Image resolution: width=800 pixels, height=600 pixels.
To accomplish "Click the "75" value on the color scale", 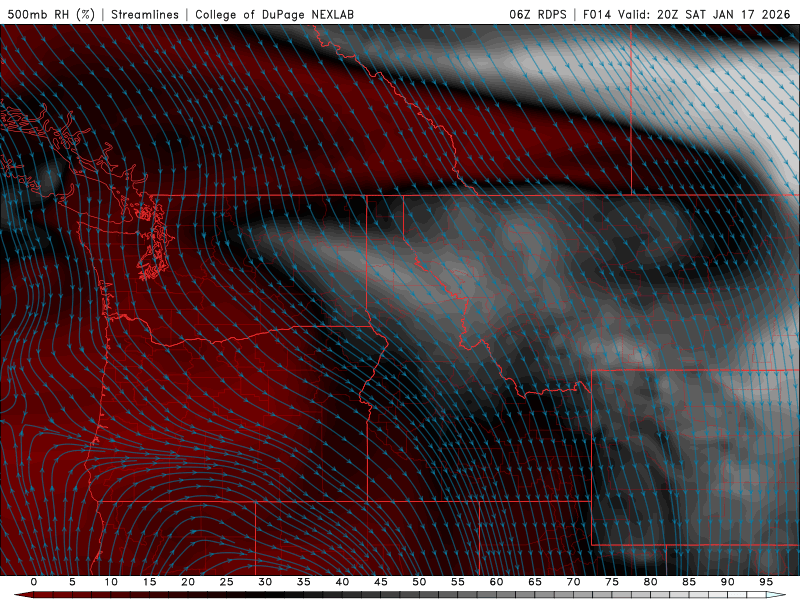I will (612, 582).
